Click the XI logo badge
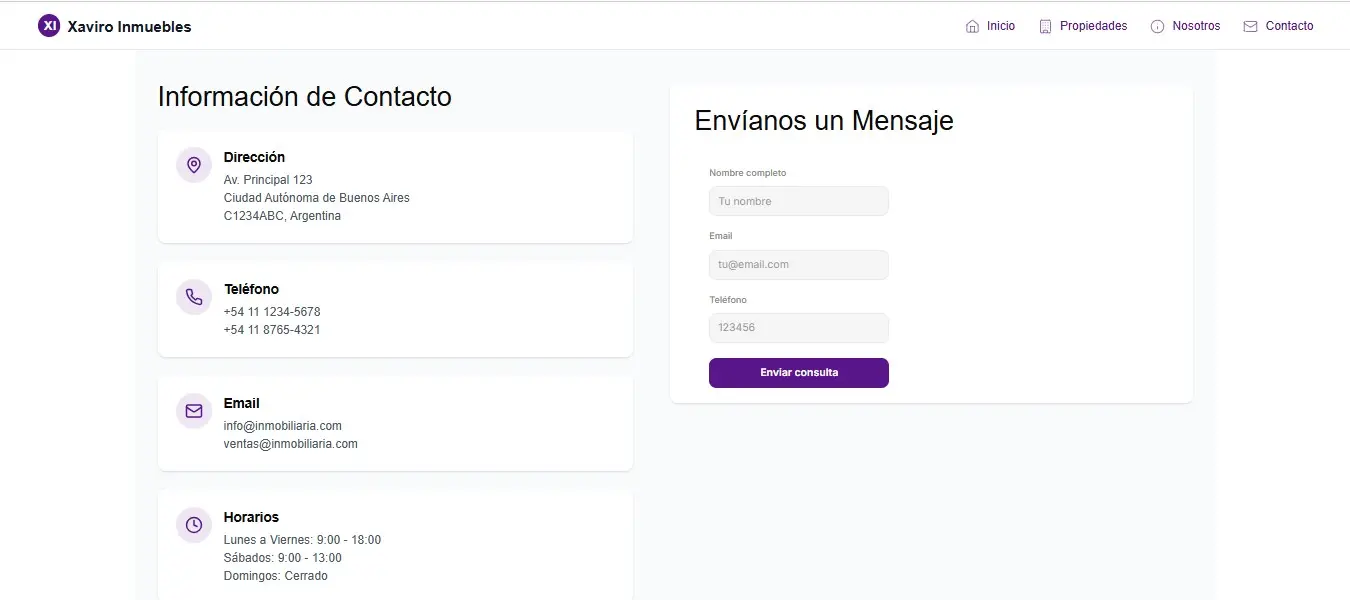1350x600 pixels. coord(49,26)
